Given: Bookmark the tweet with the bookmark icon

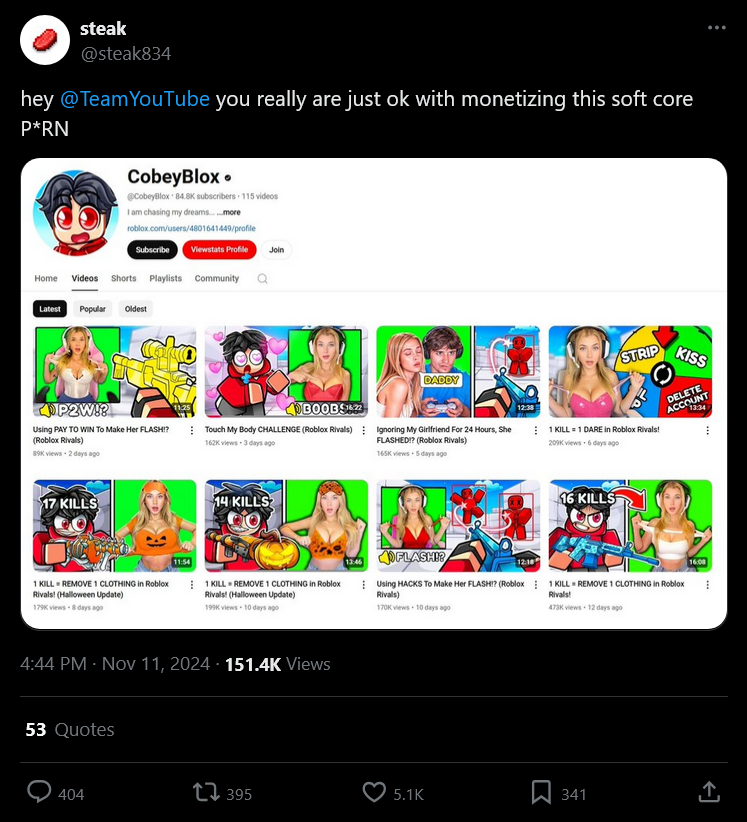Looking at the screenshot, I should pyautogui.click(x=541, y=792).
